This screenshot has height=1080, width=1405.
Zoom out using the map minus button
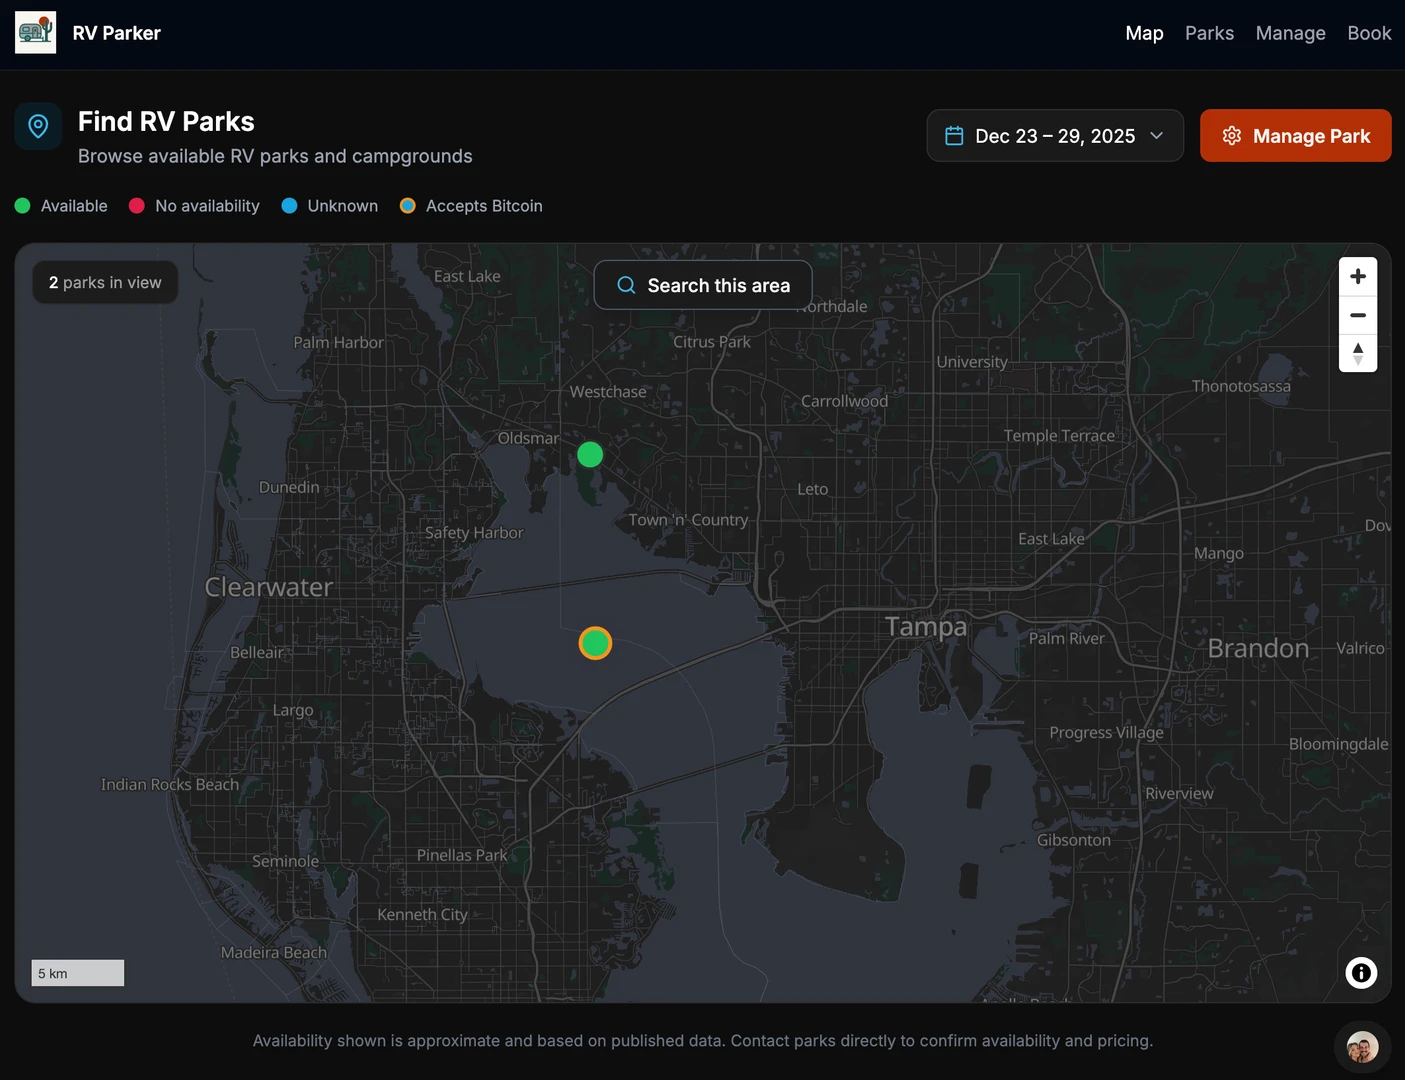(1357, 315)
